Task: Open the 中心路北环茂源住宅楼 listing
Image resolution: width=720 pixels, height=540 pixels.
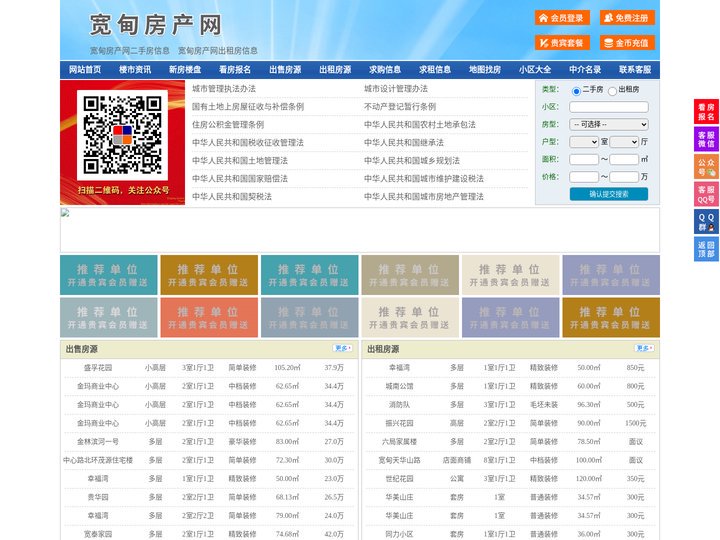Action: click(98, 460)
